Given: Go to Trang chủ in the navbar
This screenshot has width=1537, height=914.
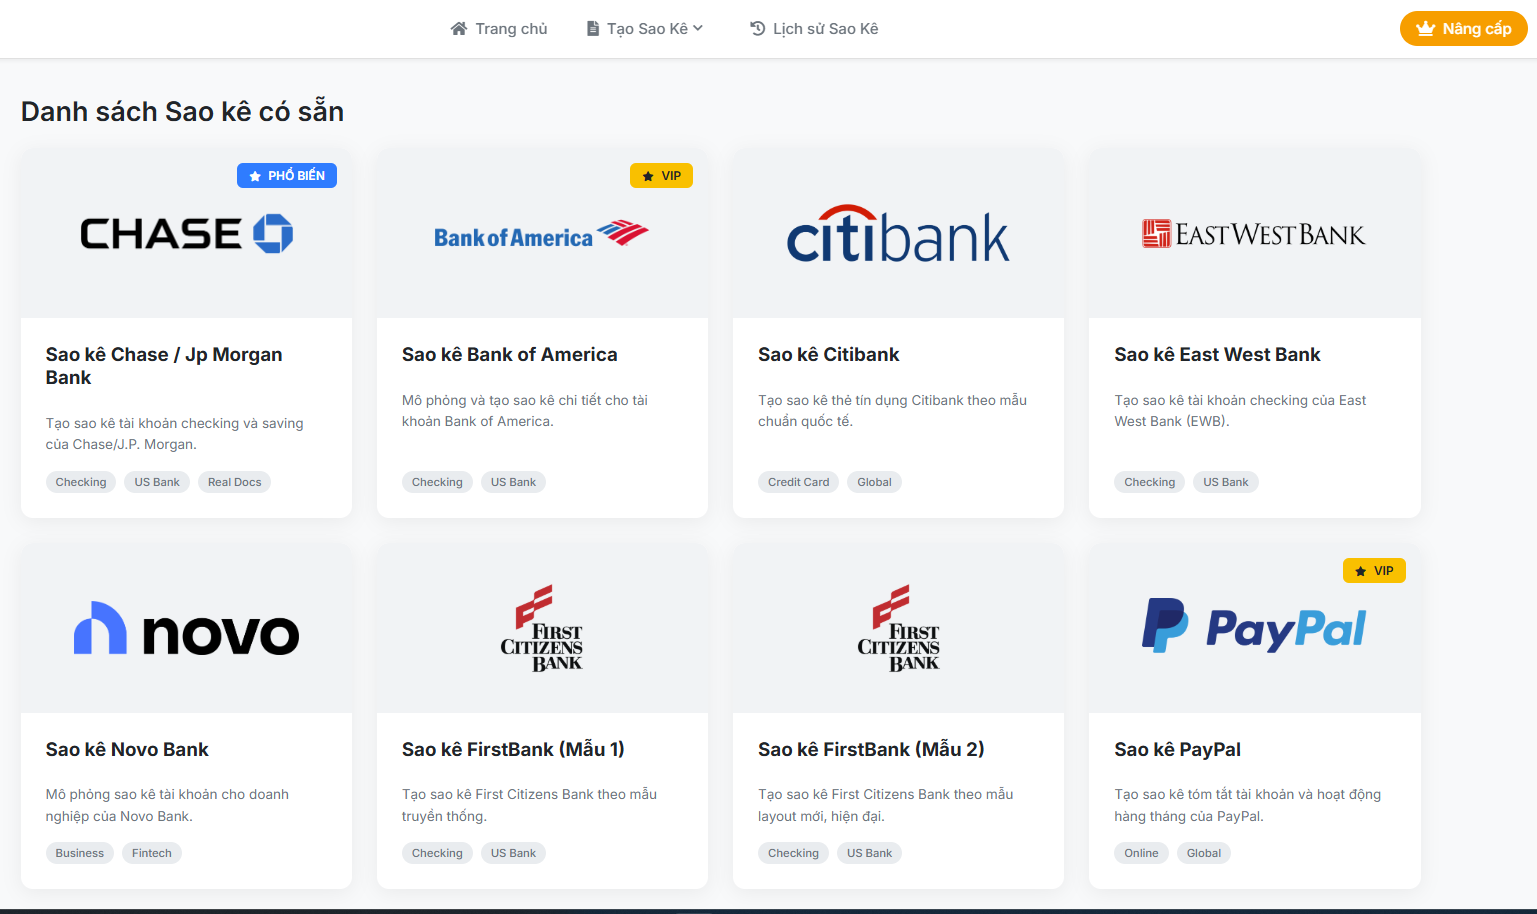Looking at the screenshot, I should pos(499,29).
